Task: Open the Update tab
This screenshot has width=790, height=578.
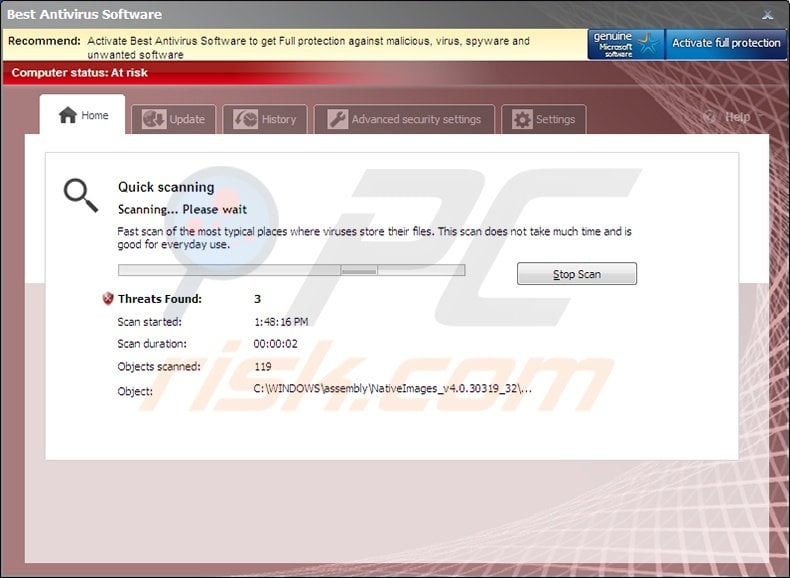Action: [x=173, y=119]
